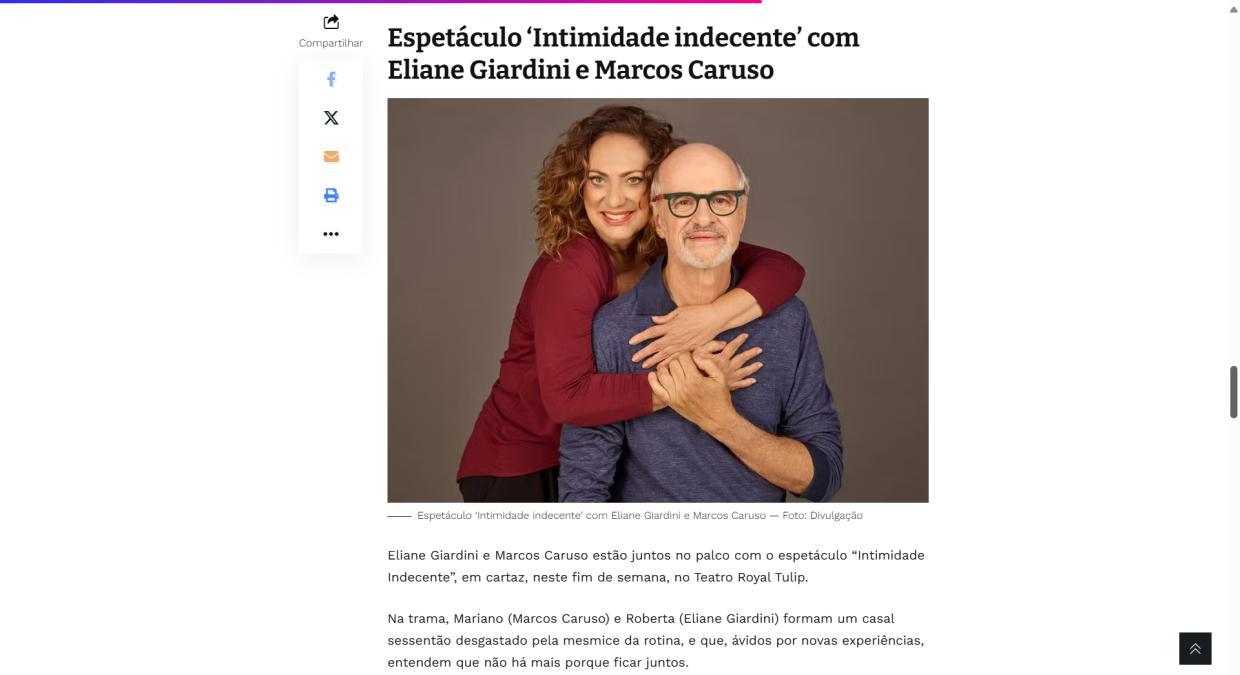
Task: Open the Eliane Giardini and Marcos Caruso photo
Action: pos(658,300)
